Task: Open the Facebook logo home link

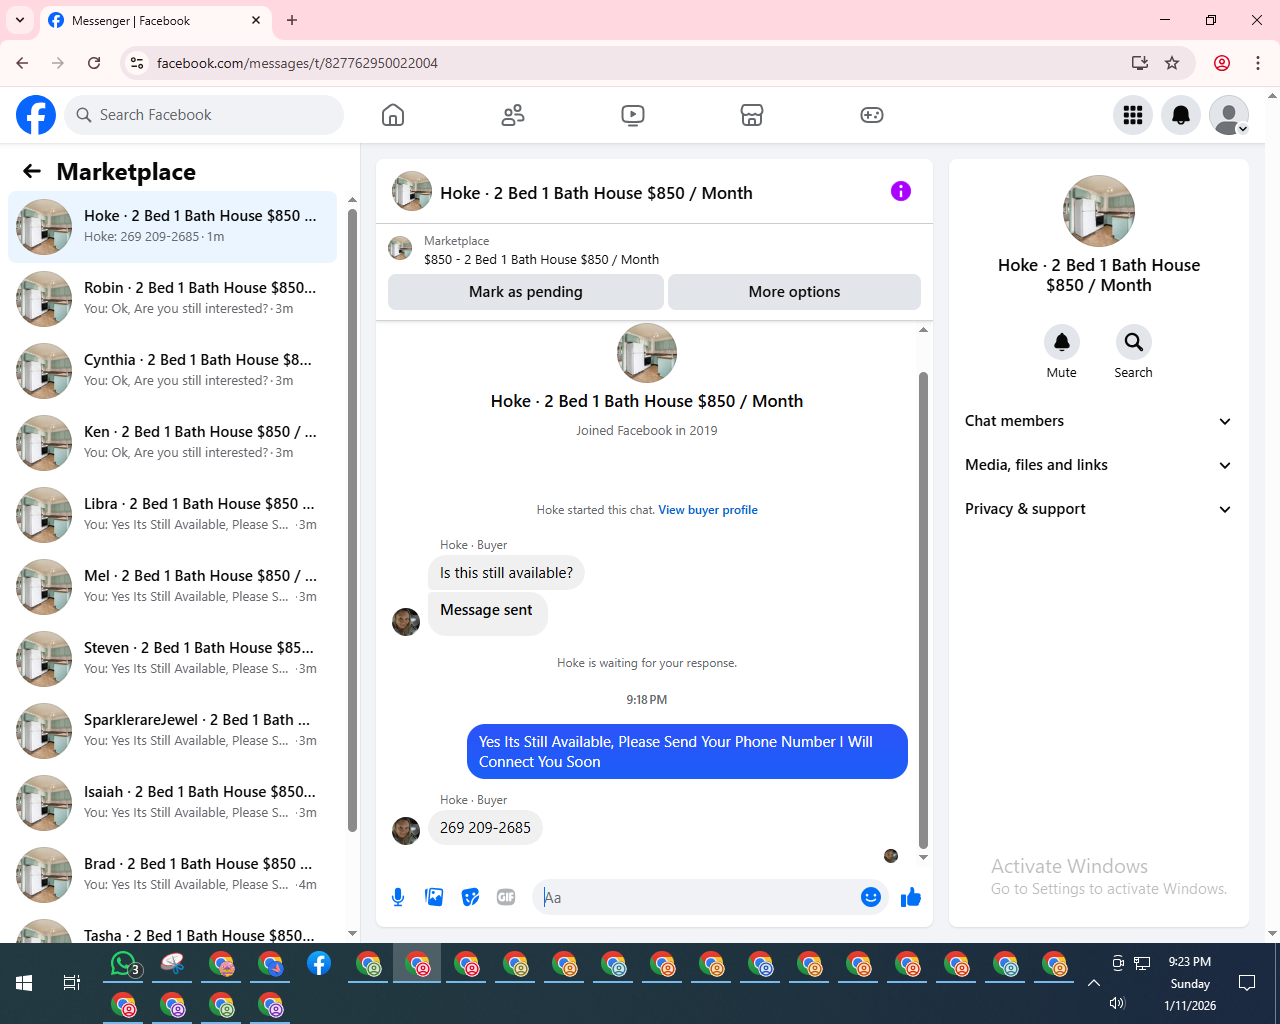Action: 36,115
